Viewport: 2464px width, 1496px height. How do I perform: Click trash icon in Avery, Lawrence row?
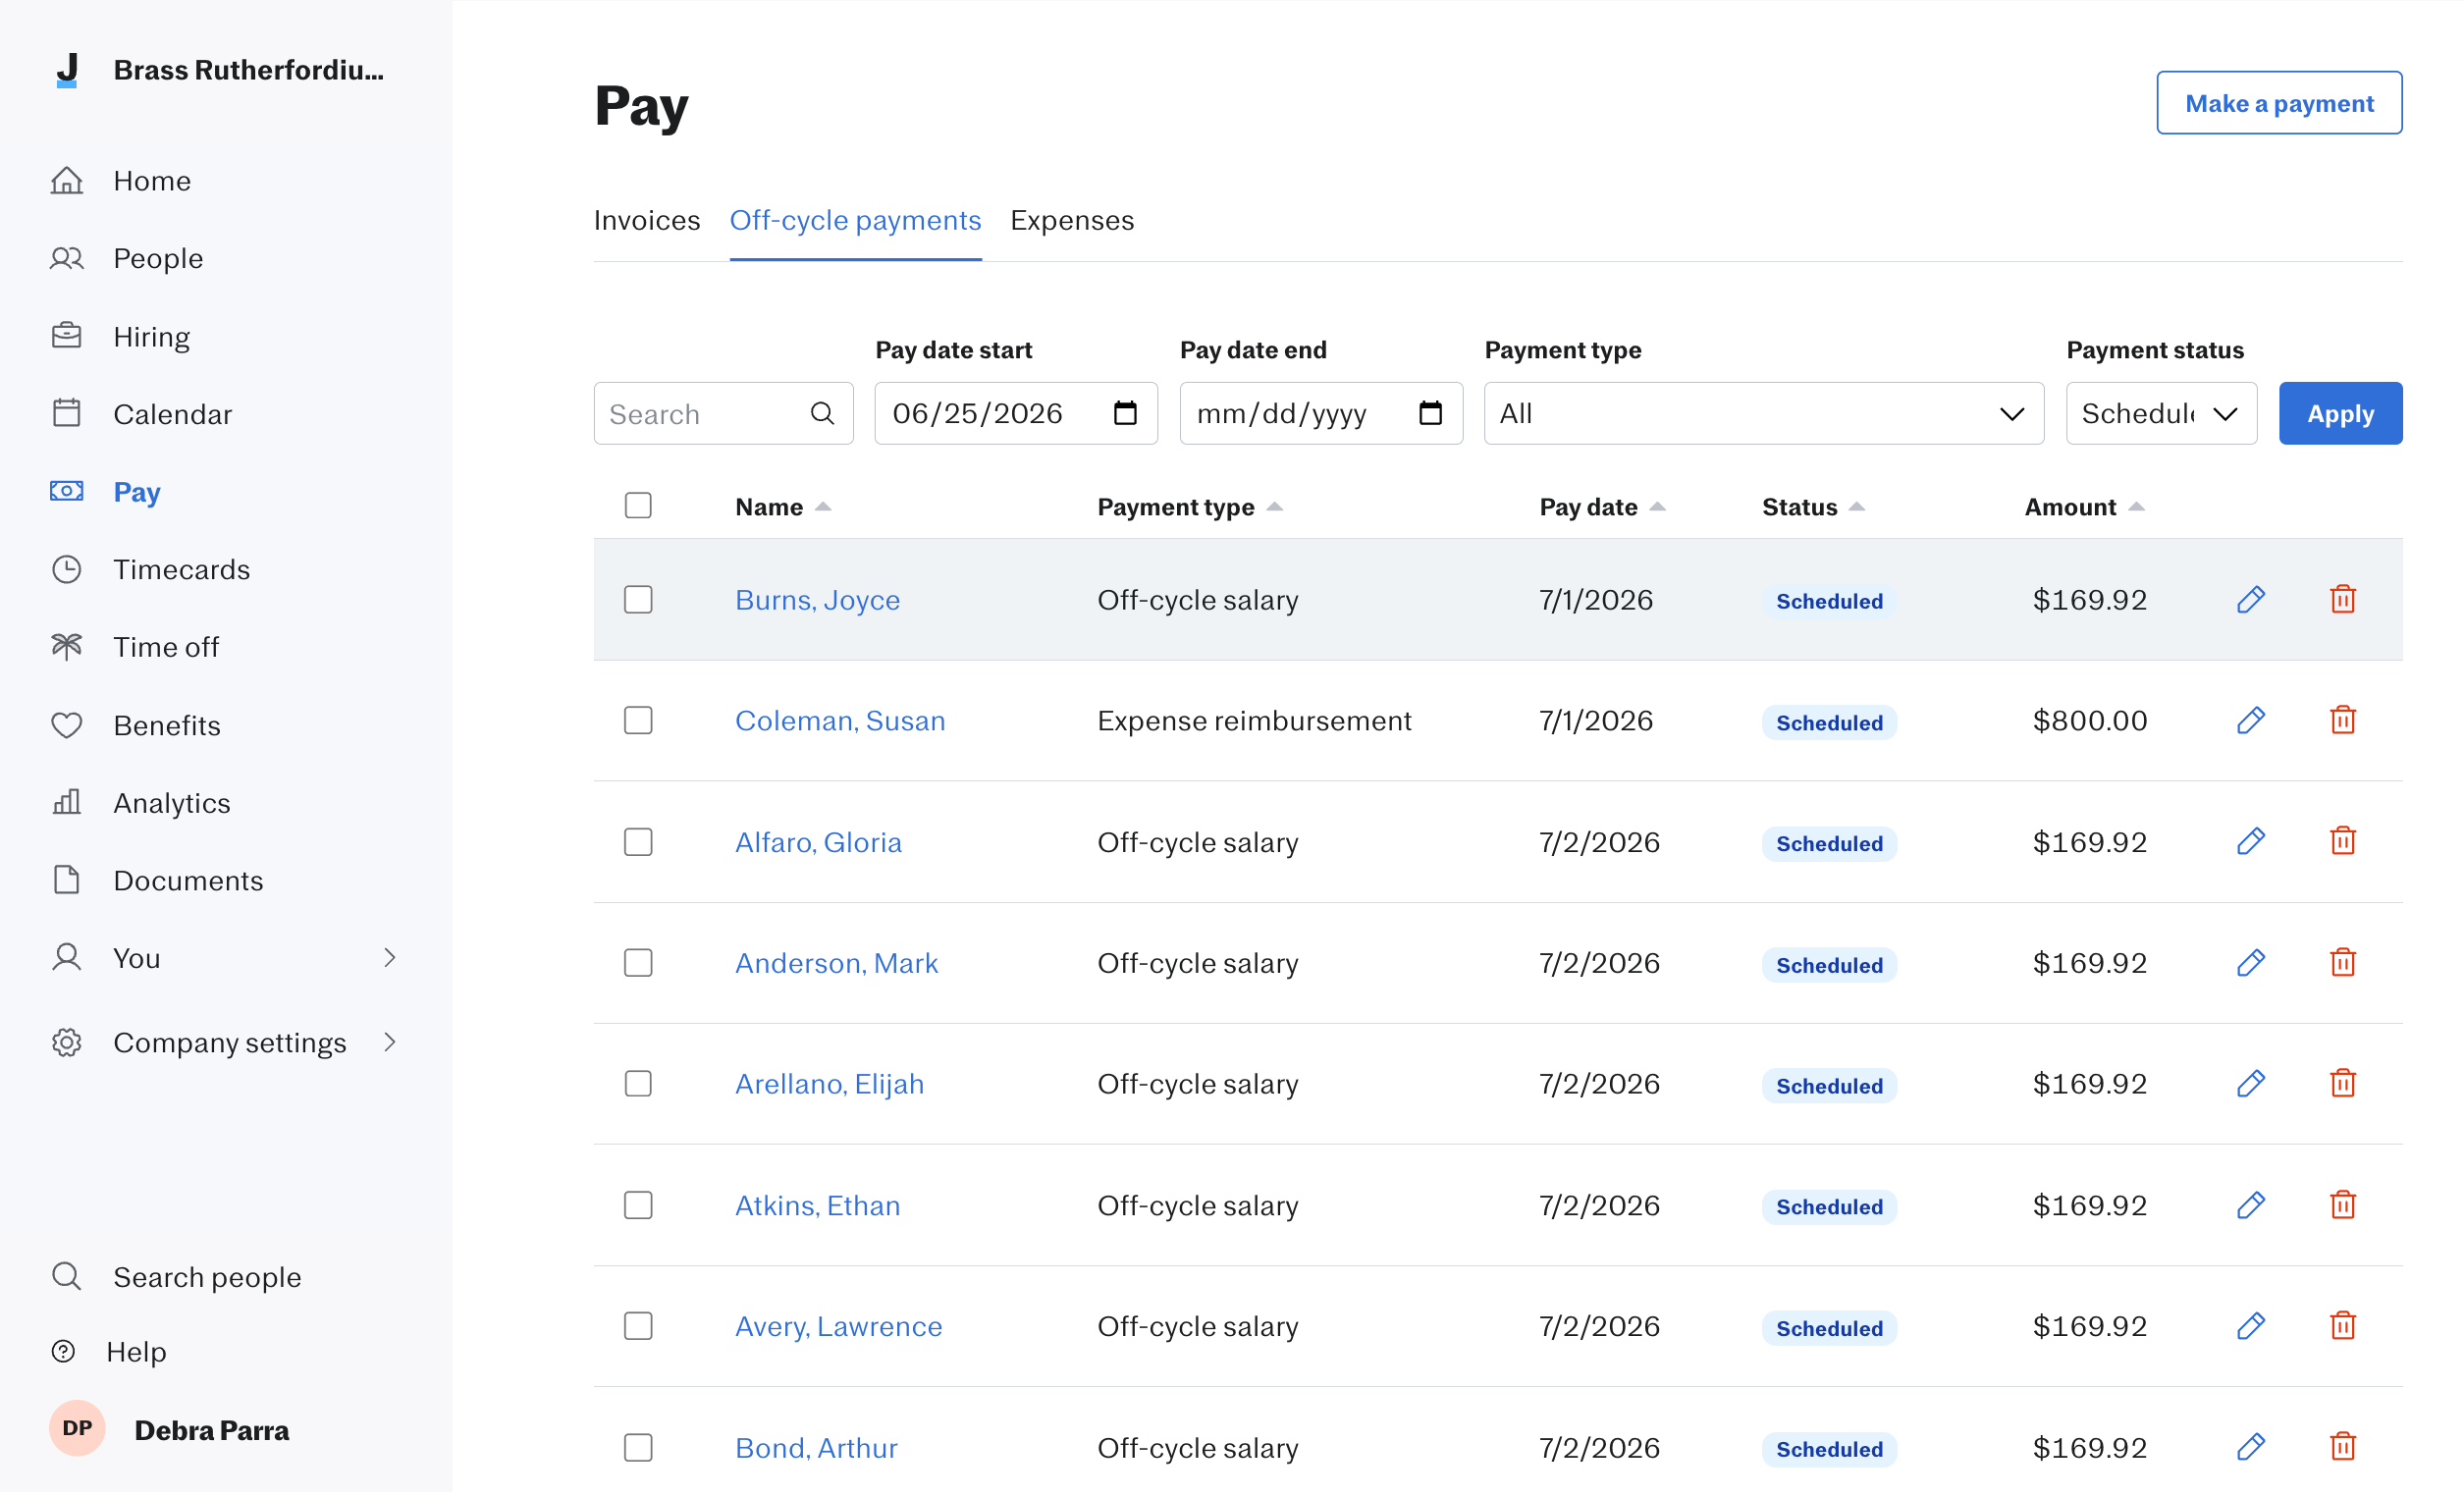(2342, 1328)
